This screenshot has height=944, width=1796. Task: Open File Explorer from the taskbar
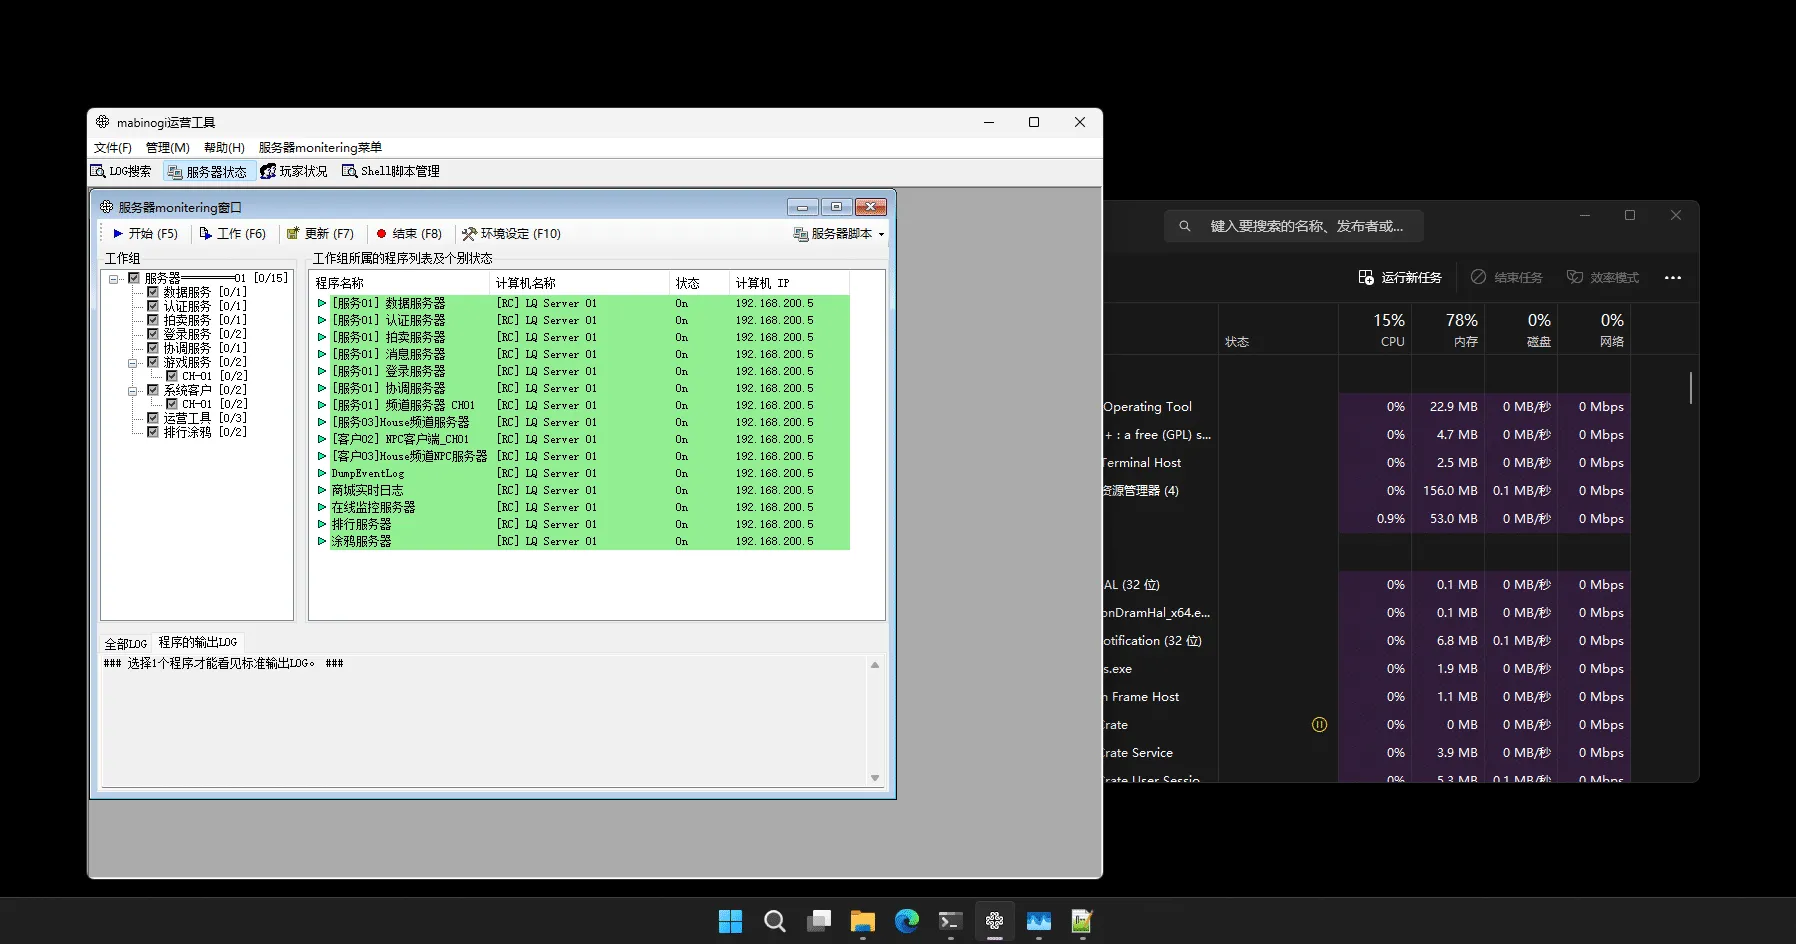(x=863, y=921)
